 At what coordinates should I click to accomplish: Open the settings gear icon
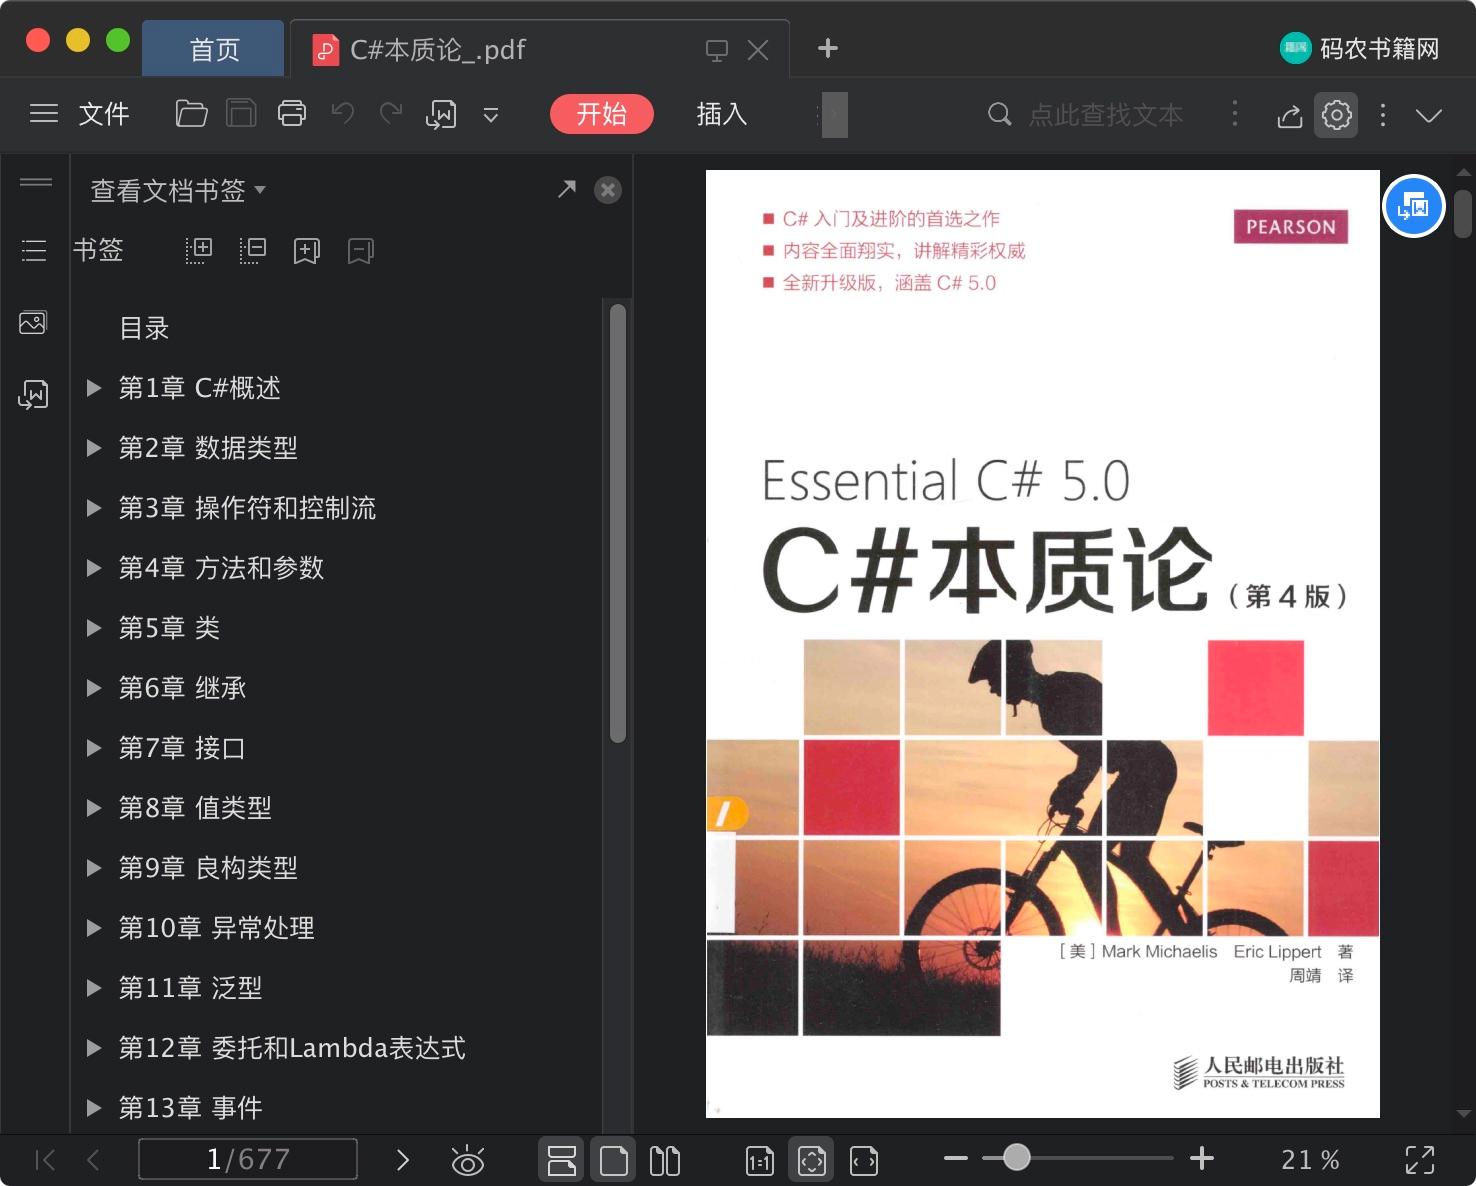(x=1337, y=115)
